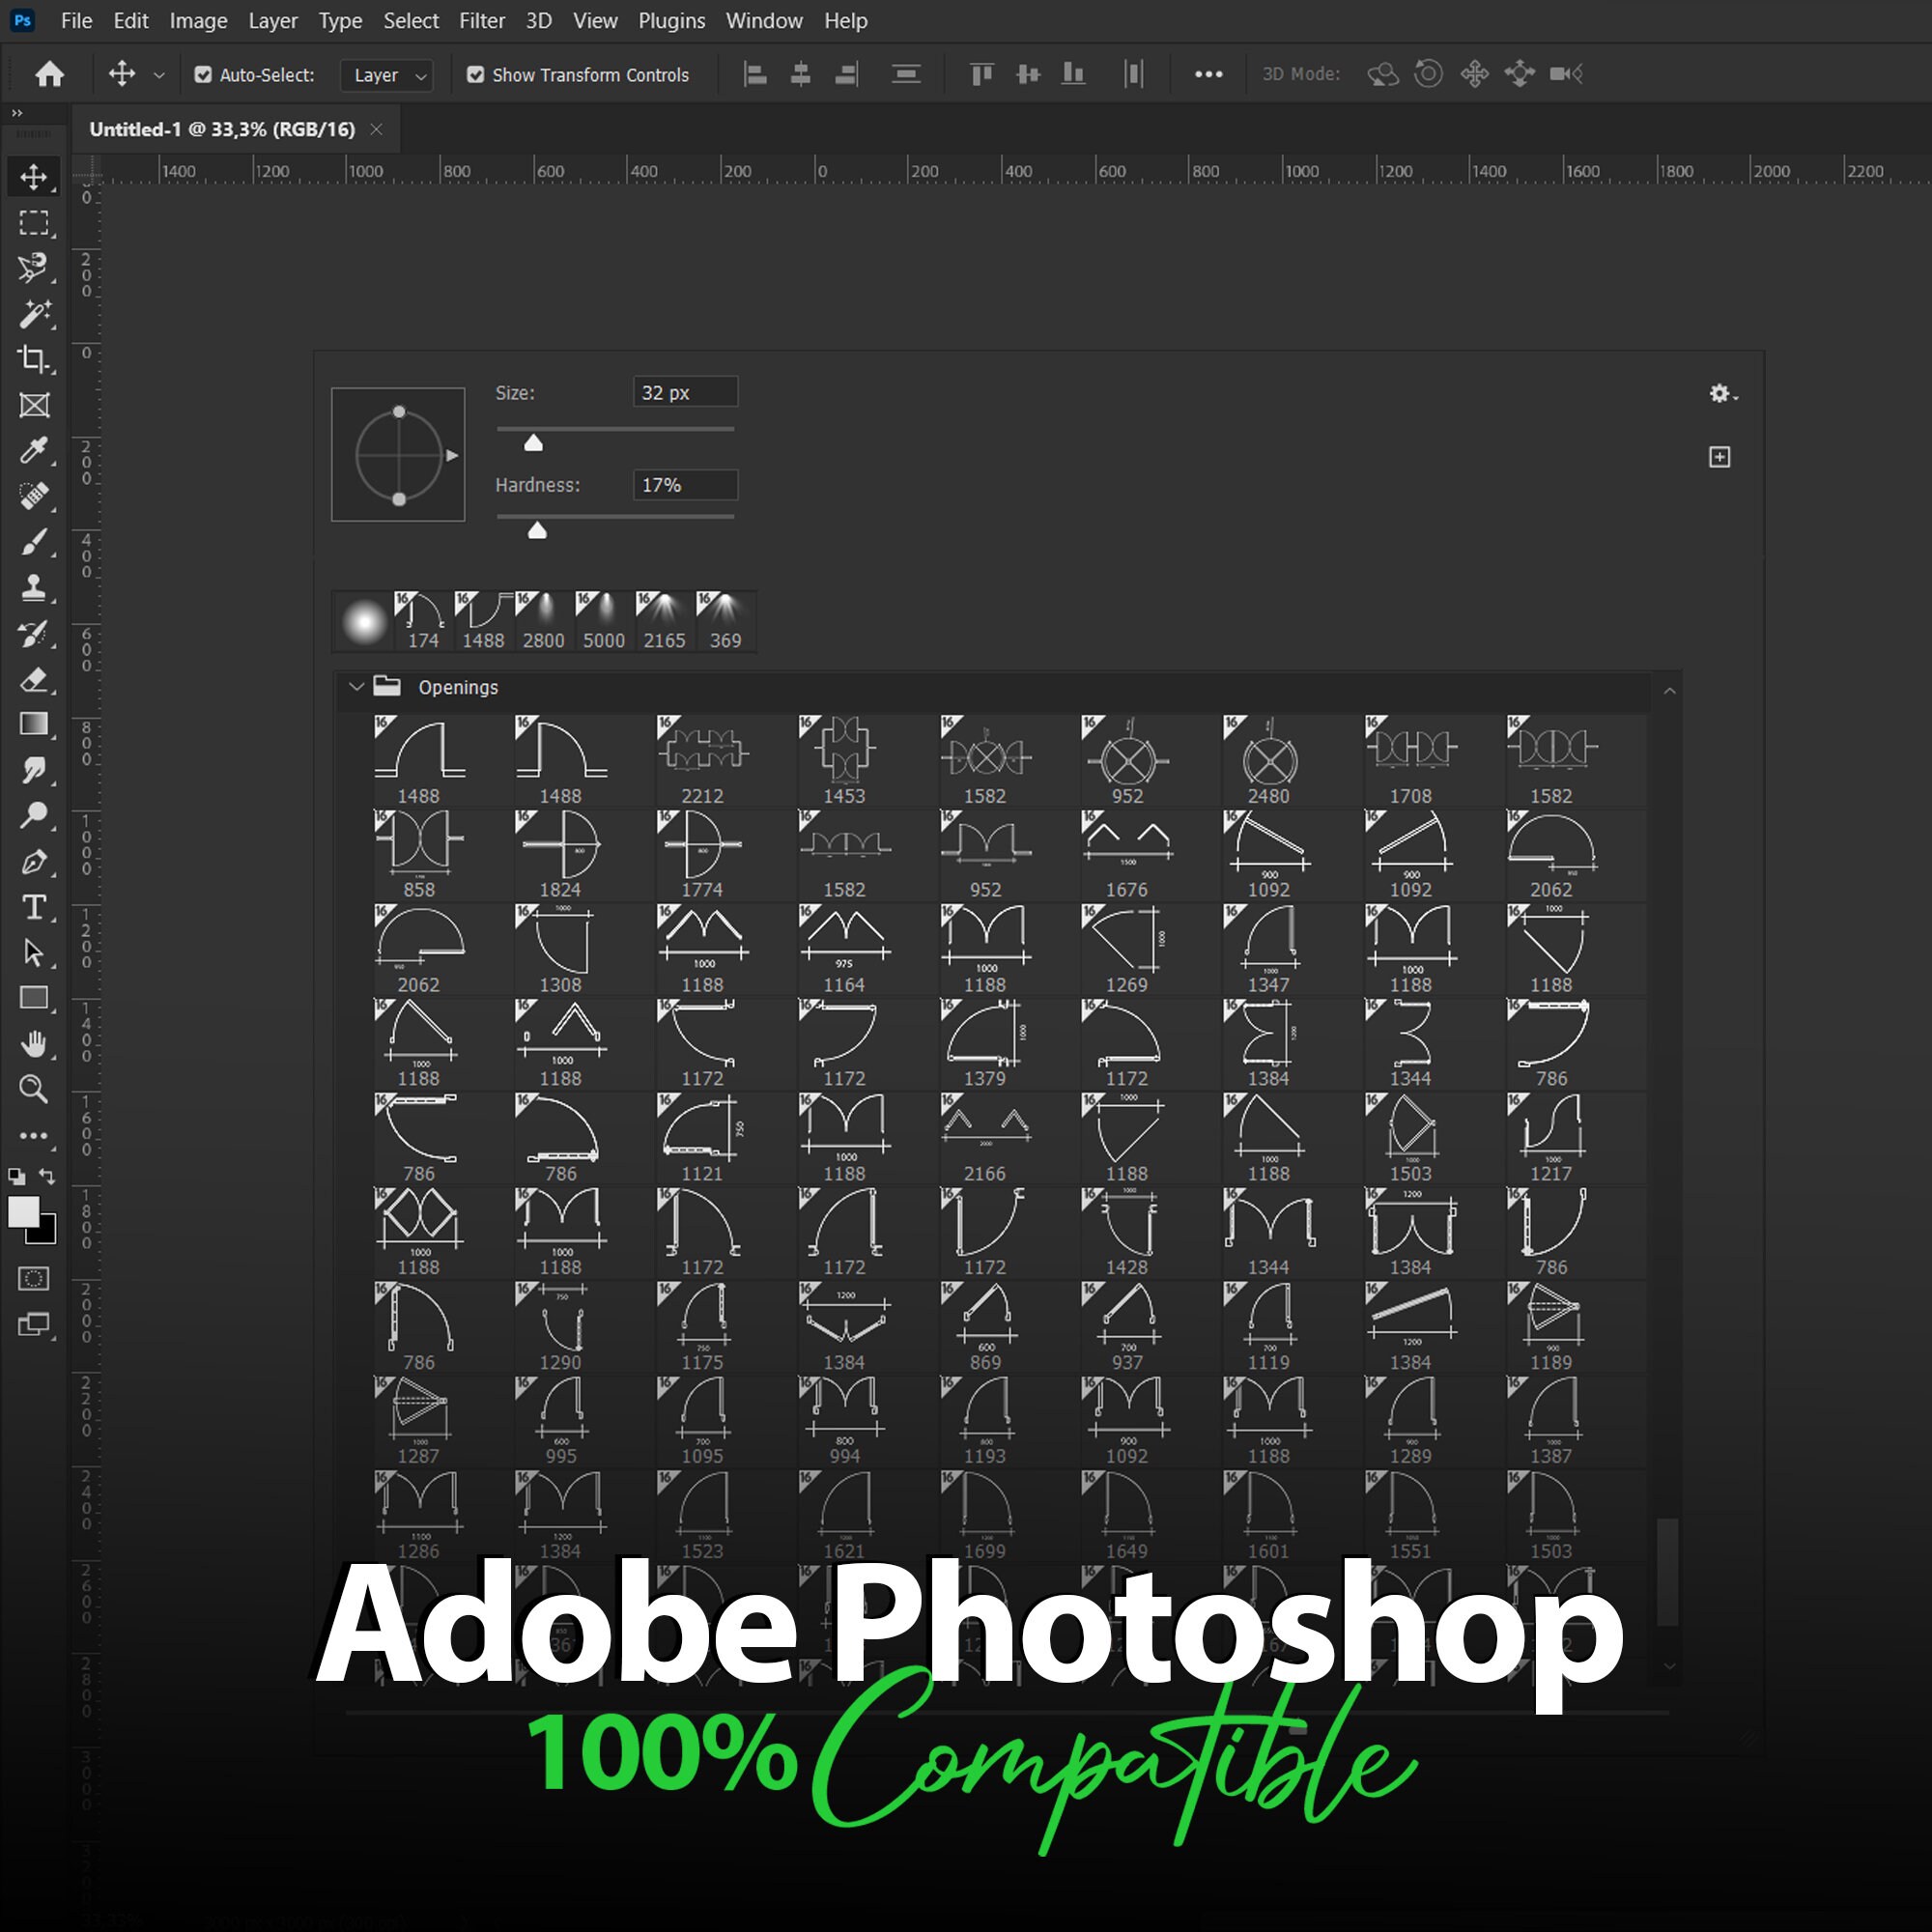Open Auto-Select Layer dropdown

(x=387, y=75)
